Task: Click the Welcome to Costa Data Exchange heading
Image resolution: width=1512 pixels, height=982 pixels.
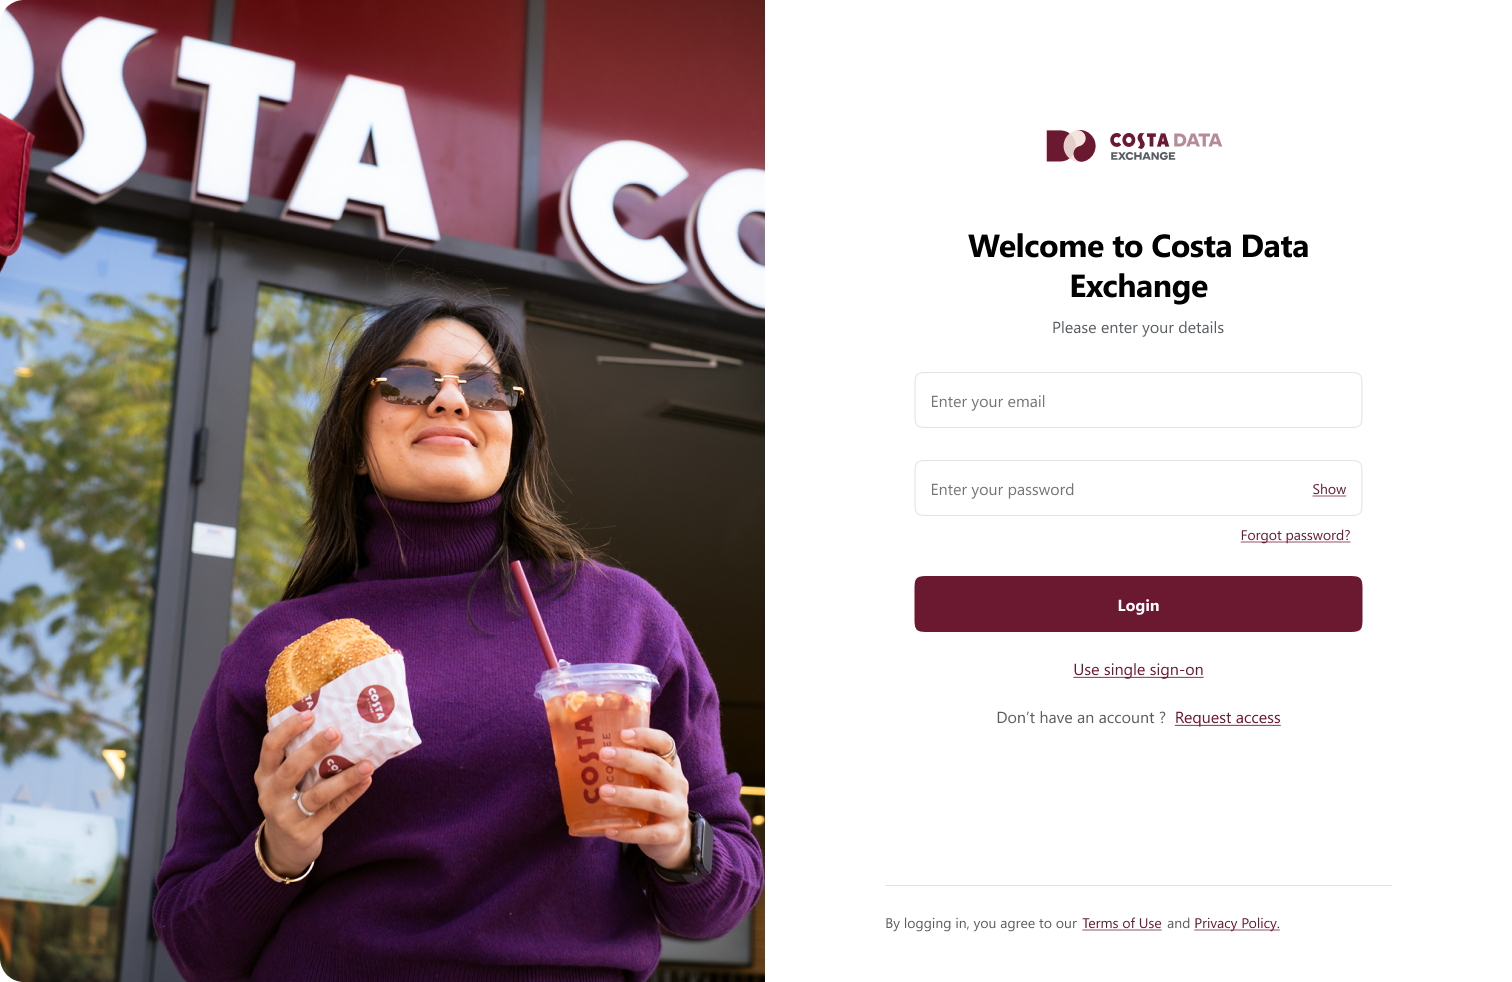Action: 1138,266
